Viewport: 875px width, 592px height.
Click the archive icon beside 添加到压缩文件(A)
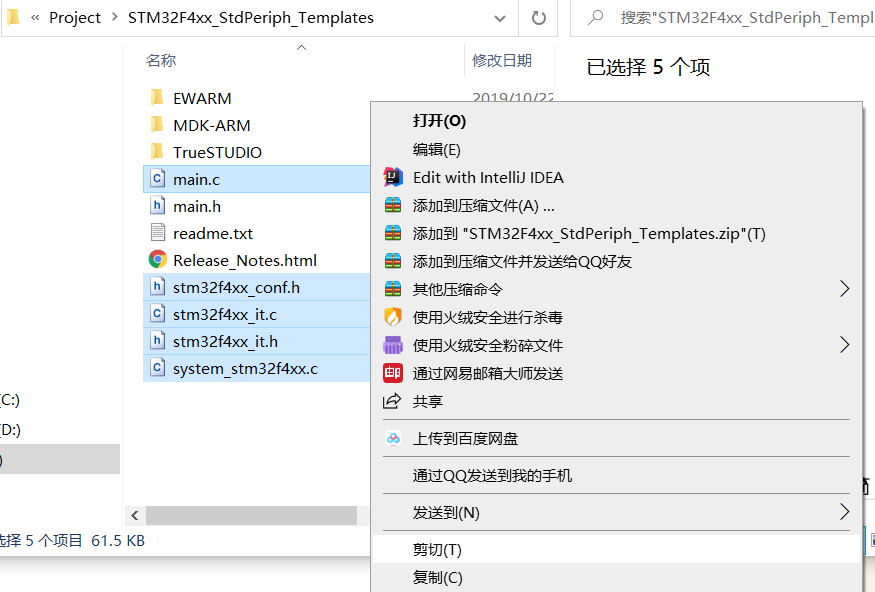coord(393,205)
